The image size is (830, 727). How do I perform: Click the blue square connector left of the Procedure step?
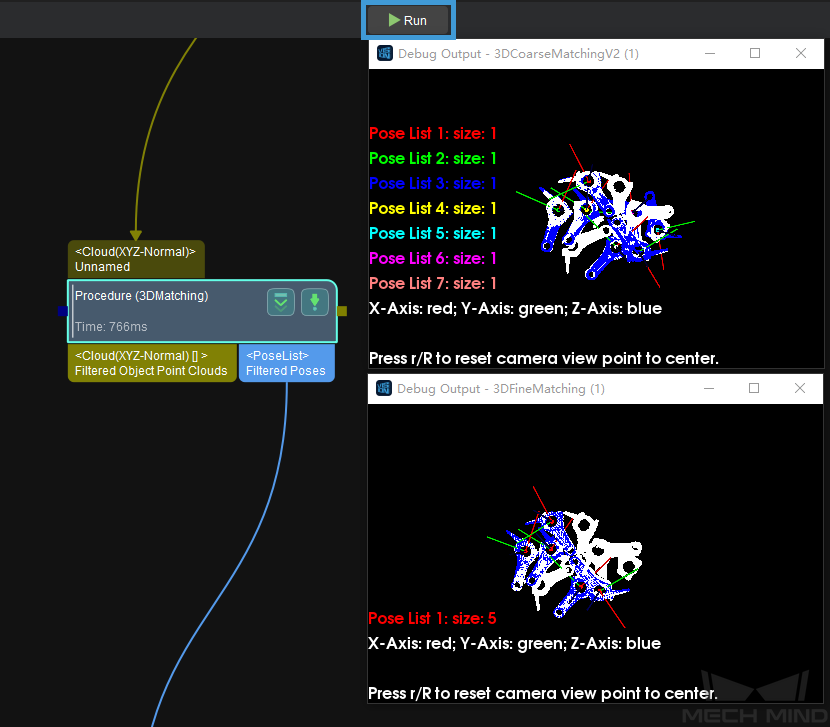pos(63,311)
